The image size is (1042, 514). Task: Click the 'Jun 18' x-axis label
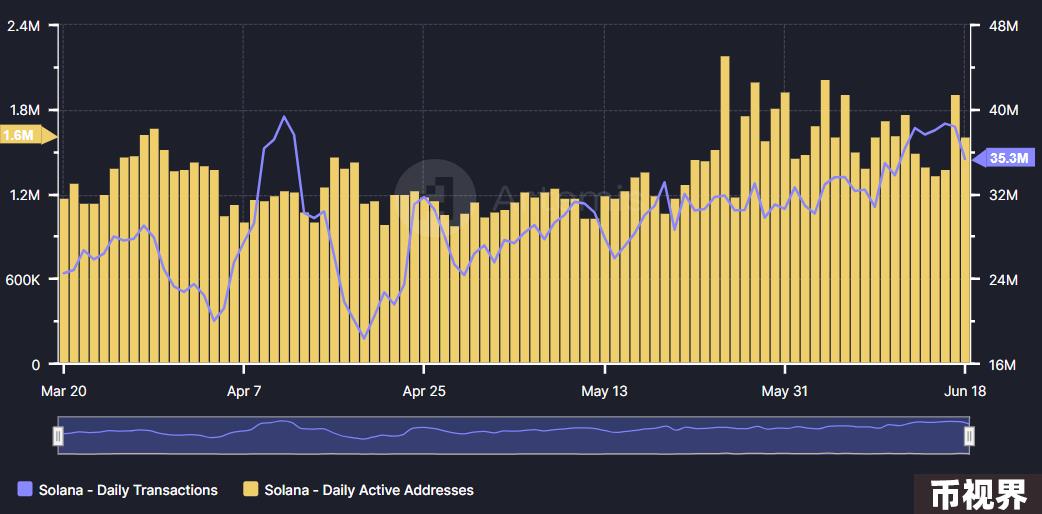(x=965, y=391)
